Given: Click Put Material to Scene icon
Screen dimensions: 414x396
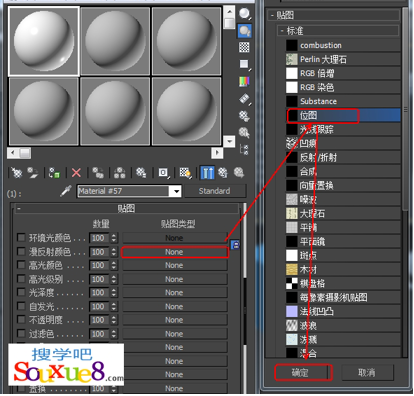Looking at the screenshot, I should [x=33, y=173].
